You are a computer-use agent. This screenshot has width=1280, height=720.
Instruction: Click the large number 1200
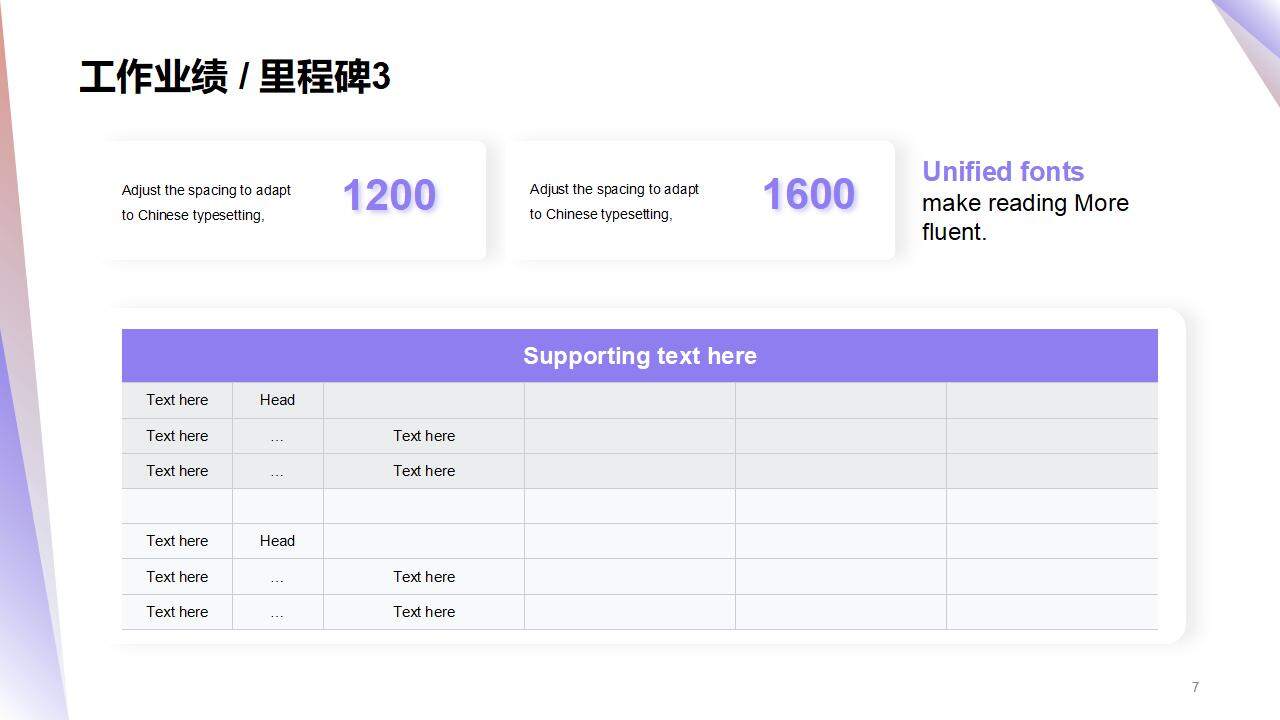pos(389,195)
